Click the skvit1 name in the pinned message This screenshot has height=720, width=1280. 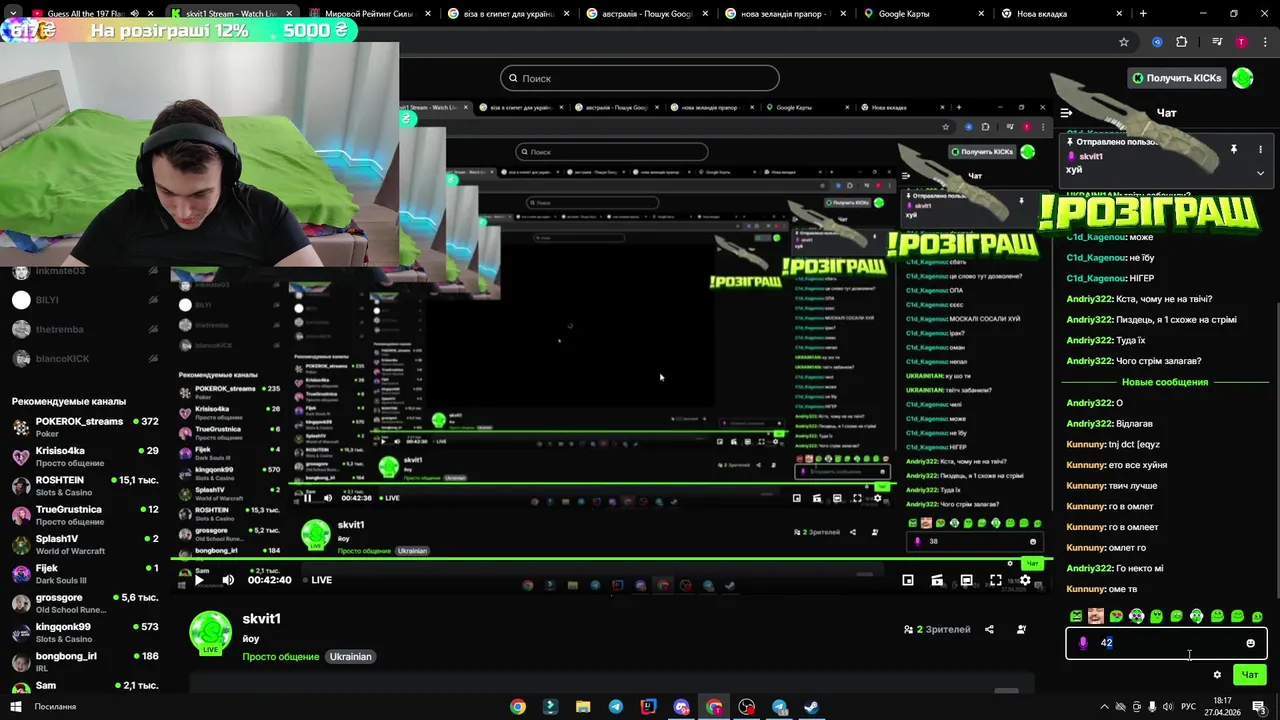pos(1091,156)
